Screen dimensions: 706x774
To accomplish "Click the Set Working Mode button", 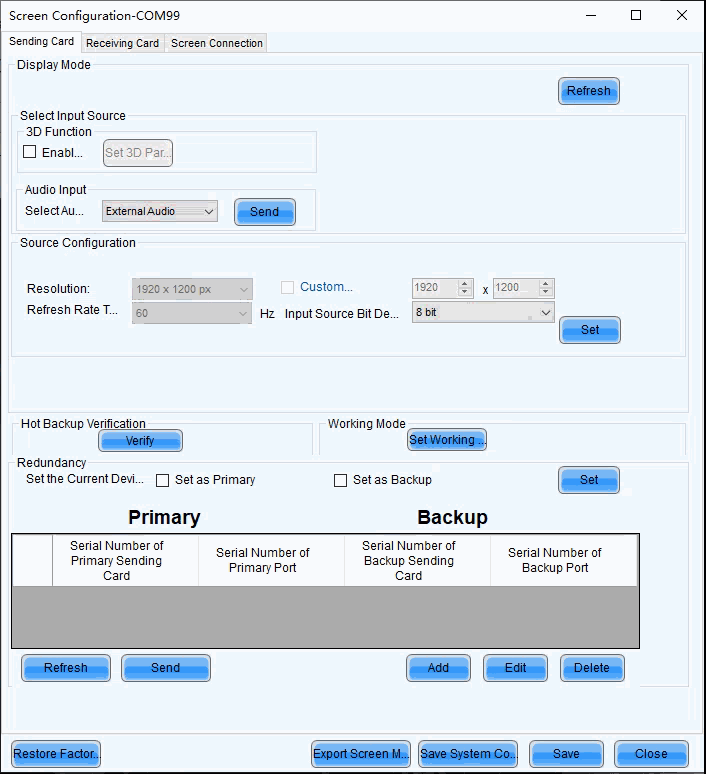I will tap(446, 440).
